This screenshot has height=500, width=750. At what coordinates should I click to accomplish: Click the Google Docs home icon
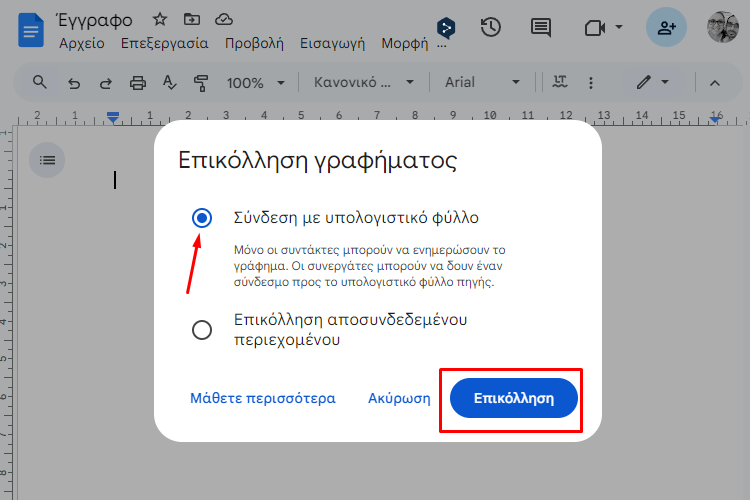point(31,30)
